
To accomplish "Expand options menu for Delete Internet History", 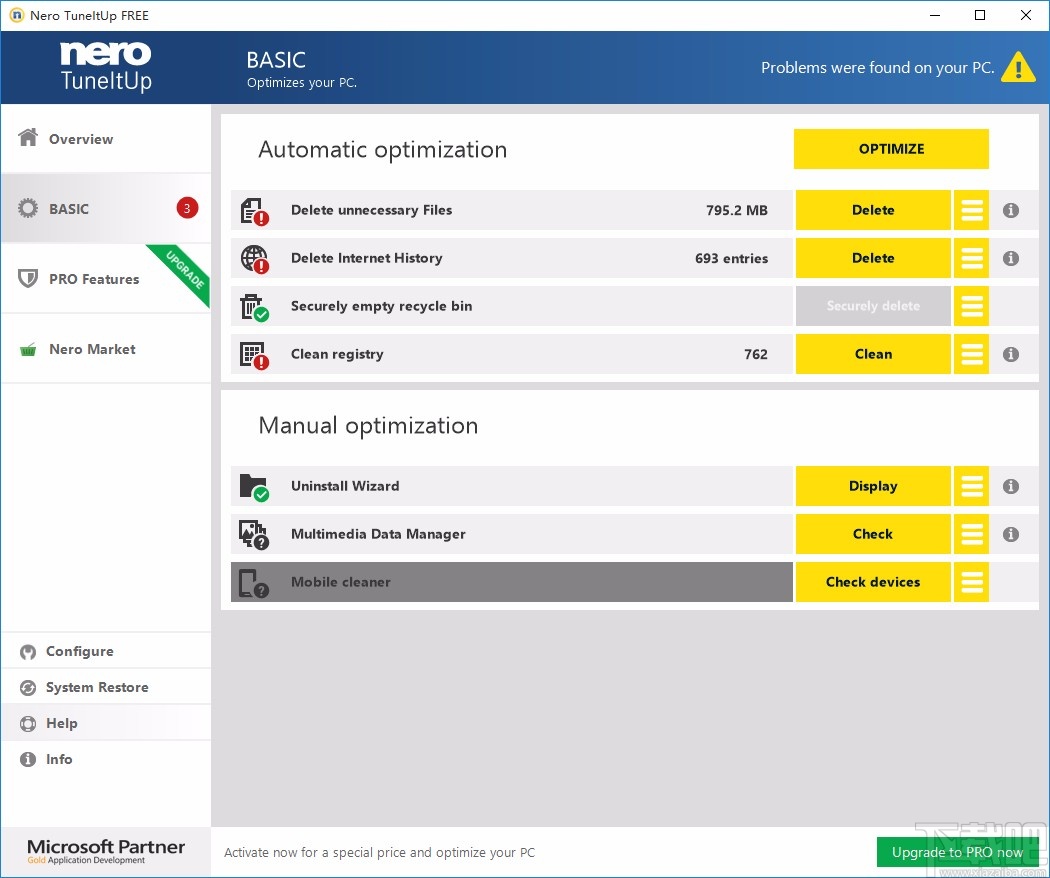I will click(x=972, y=258).
